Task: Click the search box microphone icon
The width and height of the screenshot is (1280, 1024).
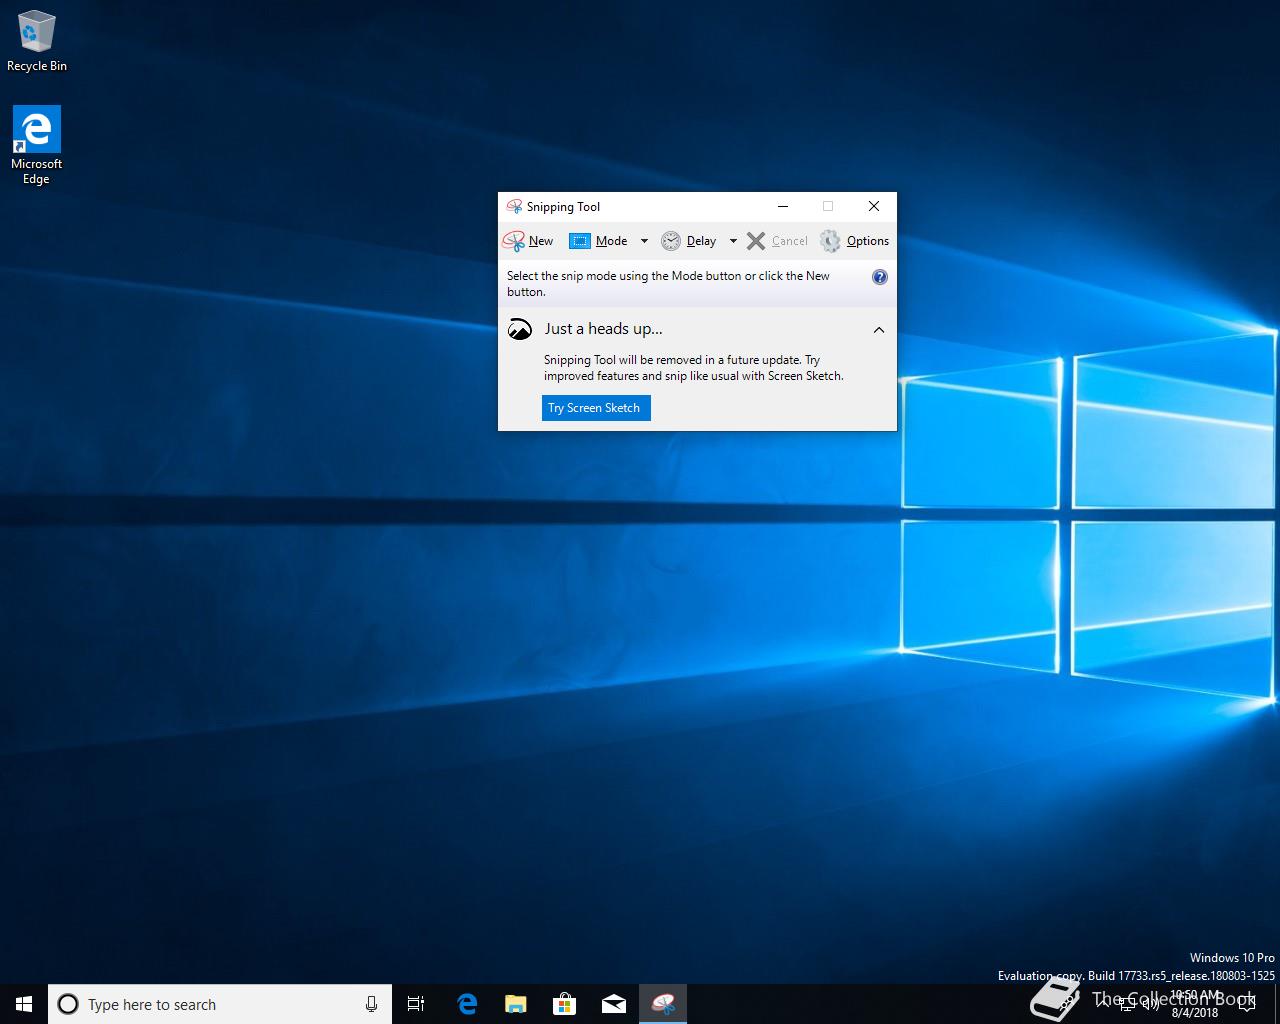Action: pos(371,1004)
